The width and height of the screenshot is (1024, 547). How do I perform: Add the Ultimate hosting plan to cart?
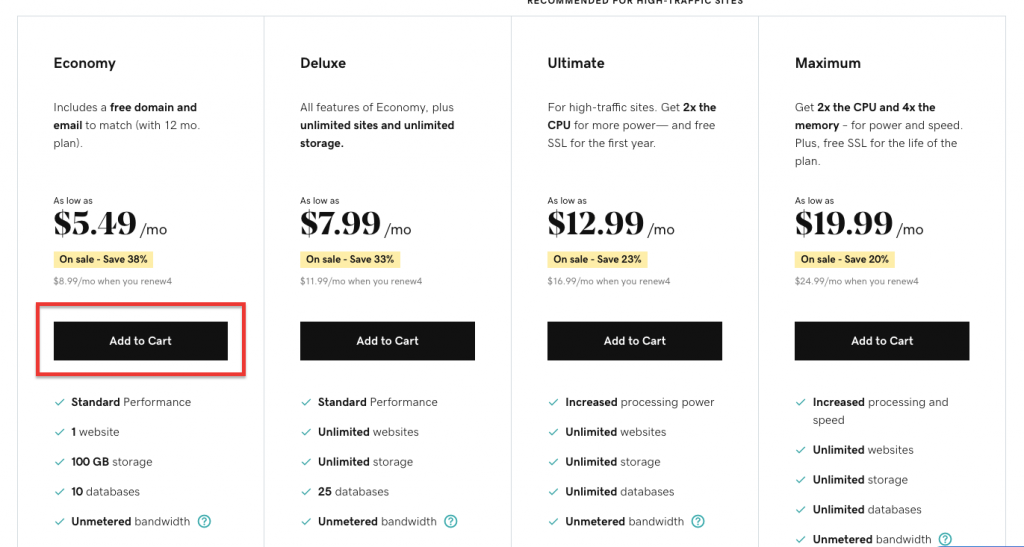(x=634, y=341)
